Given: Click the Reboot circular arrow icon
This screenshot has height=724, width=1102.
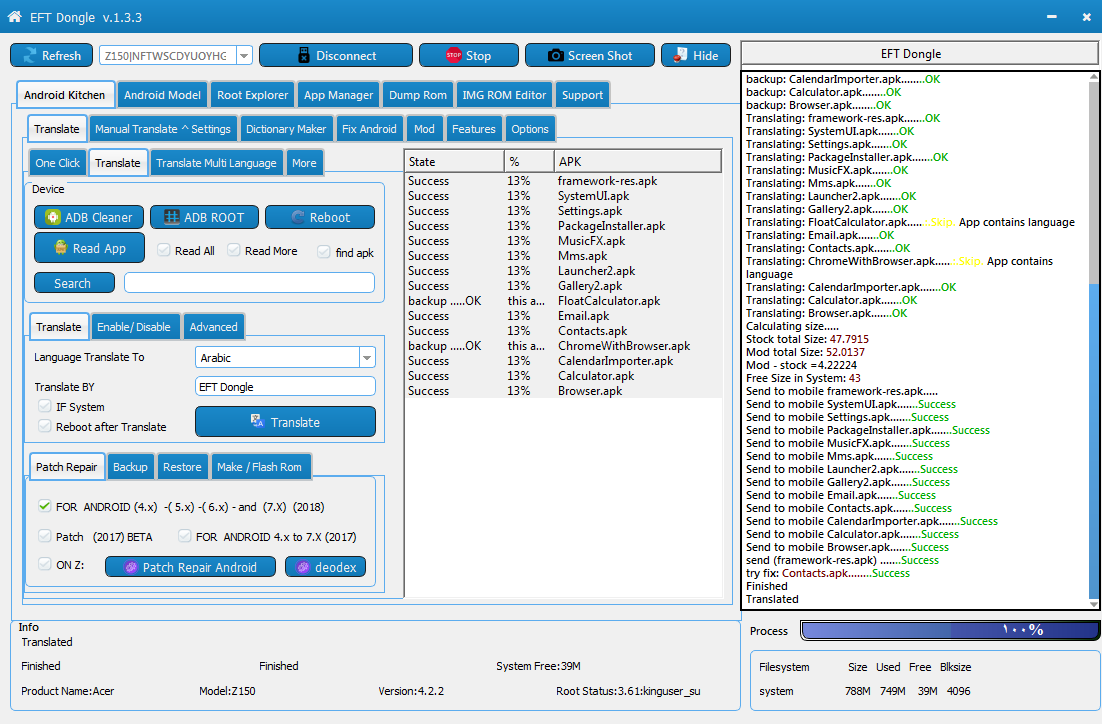Looking at the screenshot, I should (298, 217).
